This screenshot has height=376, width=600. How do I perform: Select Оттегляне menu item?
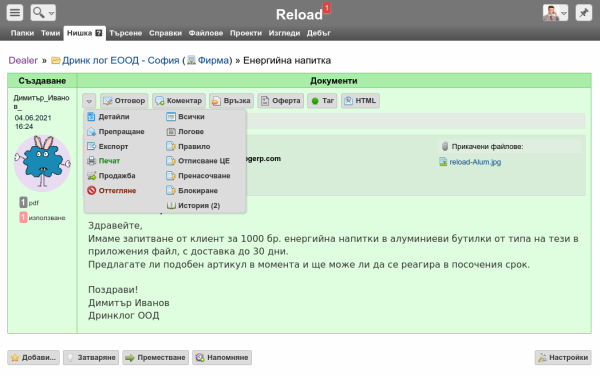(x=112, y=190)
